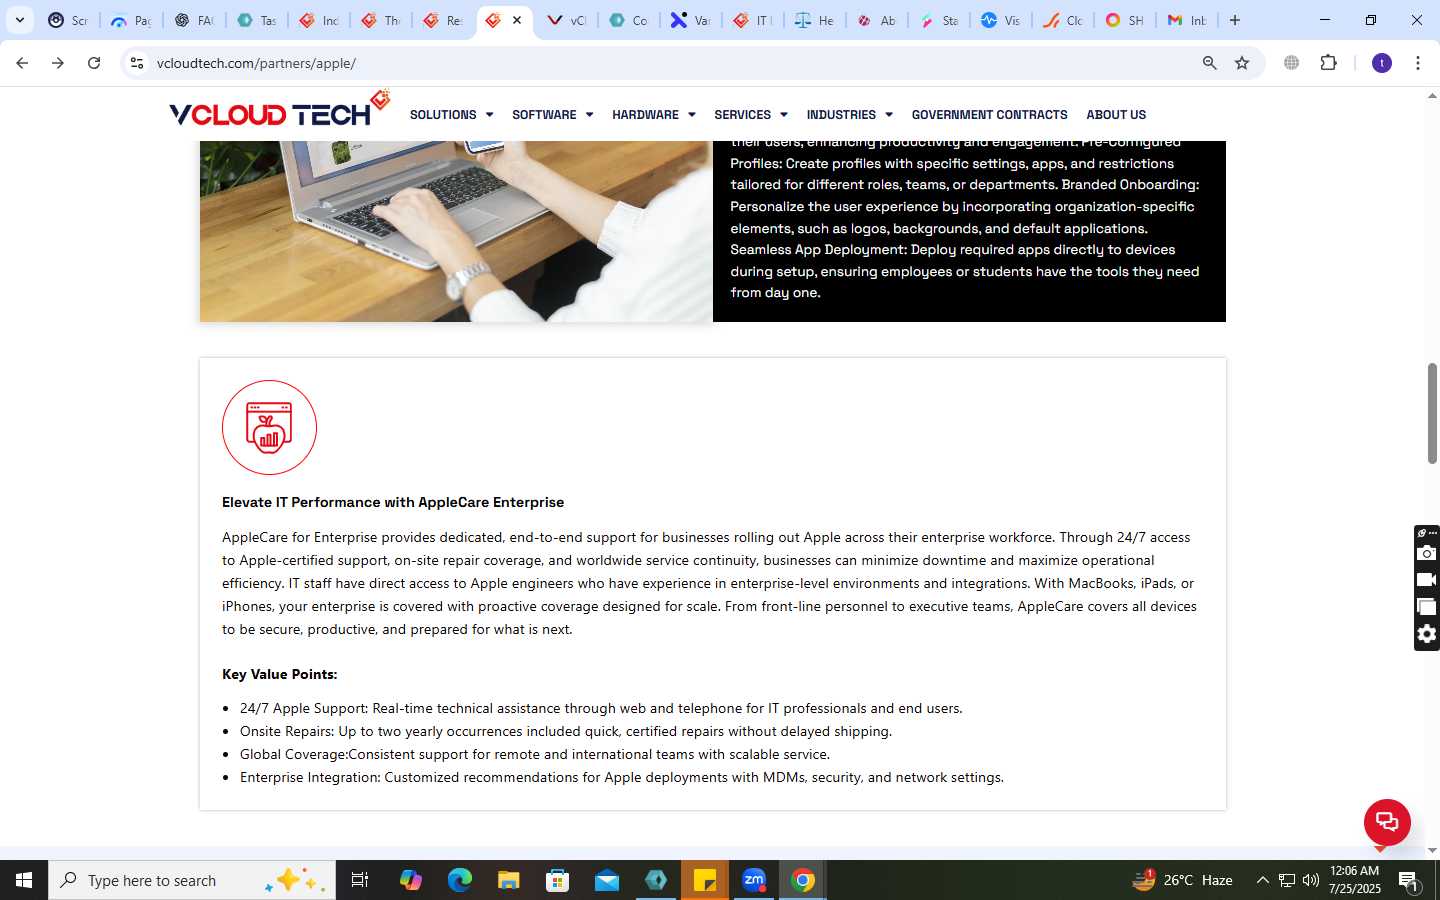Viewport: 1440px width, 900px height.
Task: Click the heading Elevate IT Performance with AppleCare Enterprise
Action: point(393,502)
